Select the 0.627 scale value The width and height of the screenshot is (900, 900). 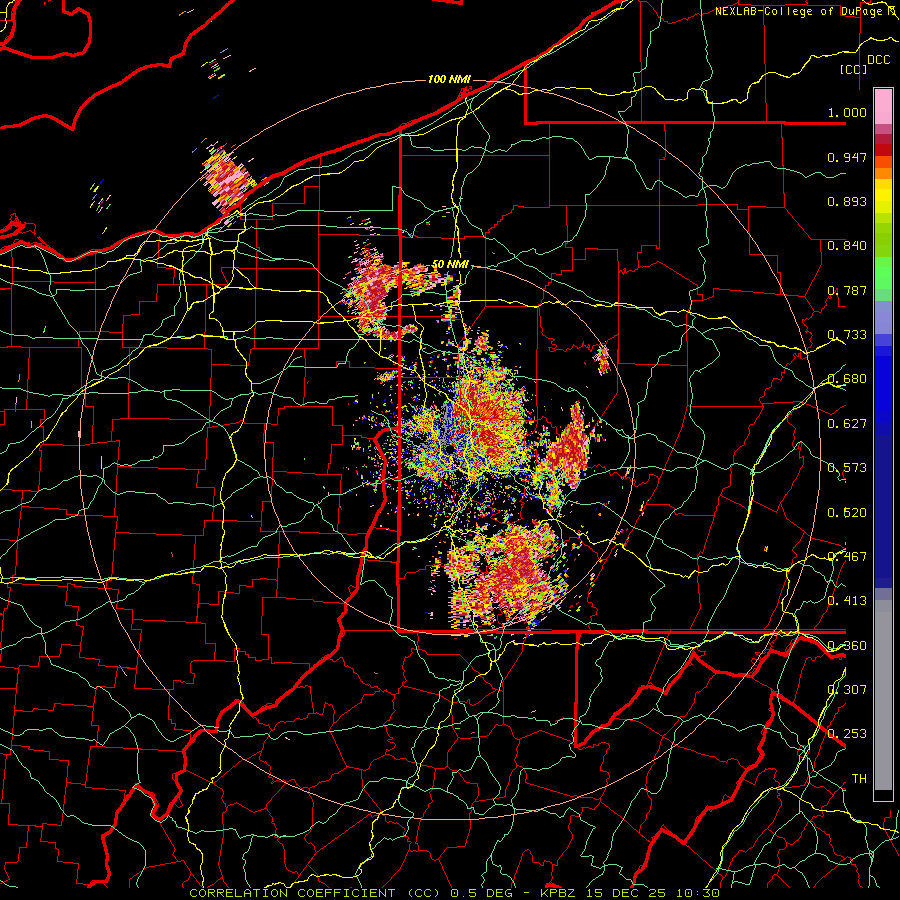[x=847, y=424]
